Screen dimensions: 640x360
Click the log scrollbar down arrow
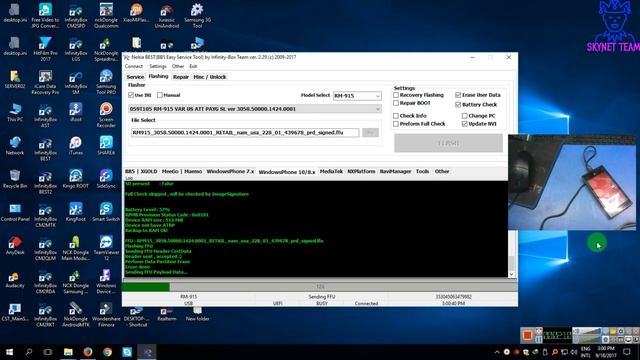pyautogui.click(x=511, y=274)
